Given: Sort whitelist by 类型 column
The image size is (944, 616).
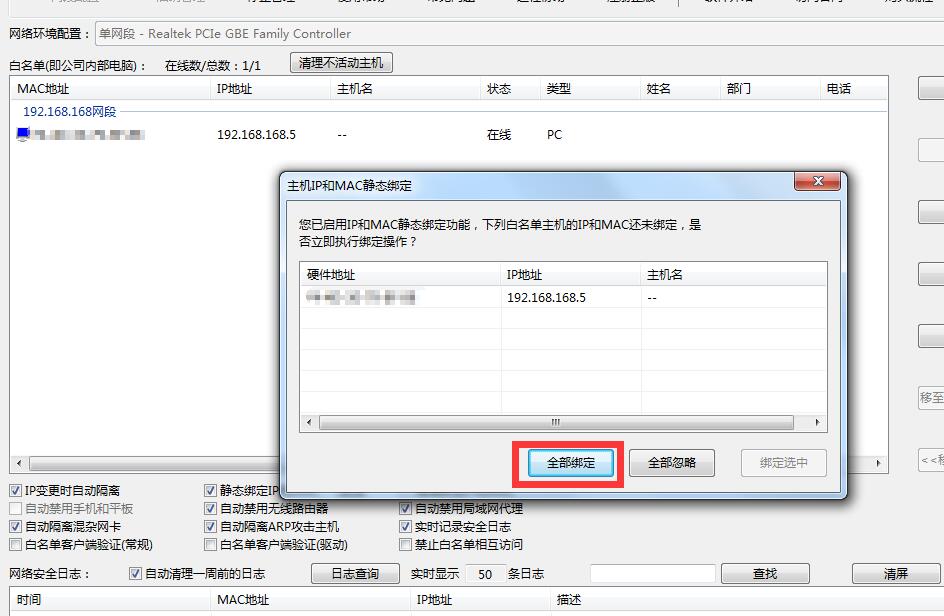Looking at the screenshot, I should 590,89.
